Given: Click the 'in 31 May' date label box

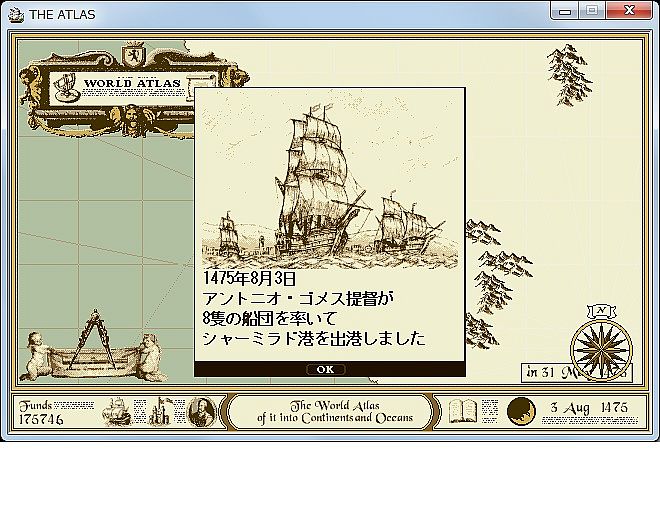Looking at the screenshot, I should [x=577, y=373].
